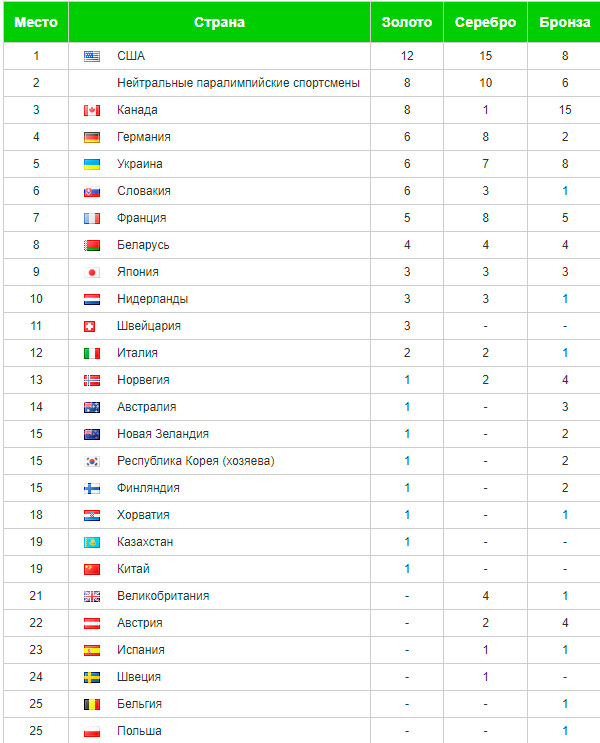Click the USA flag icon
This screenshot has width=600, height=743.
click(92, 56)
